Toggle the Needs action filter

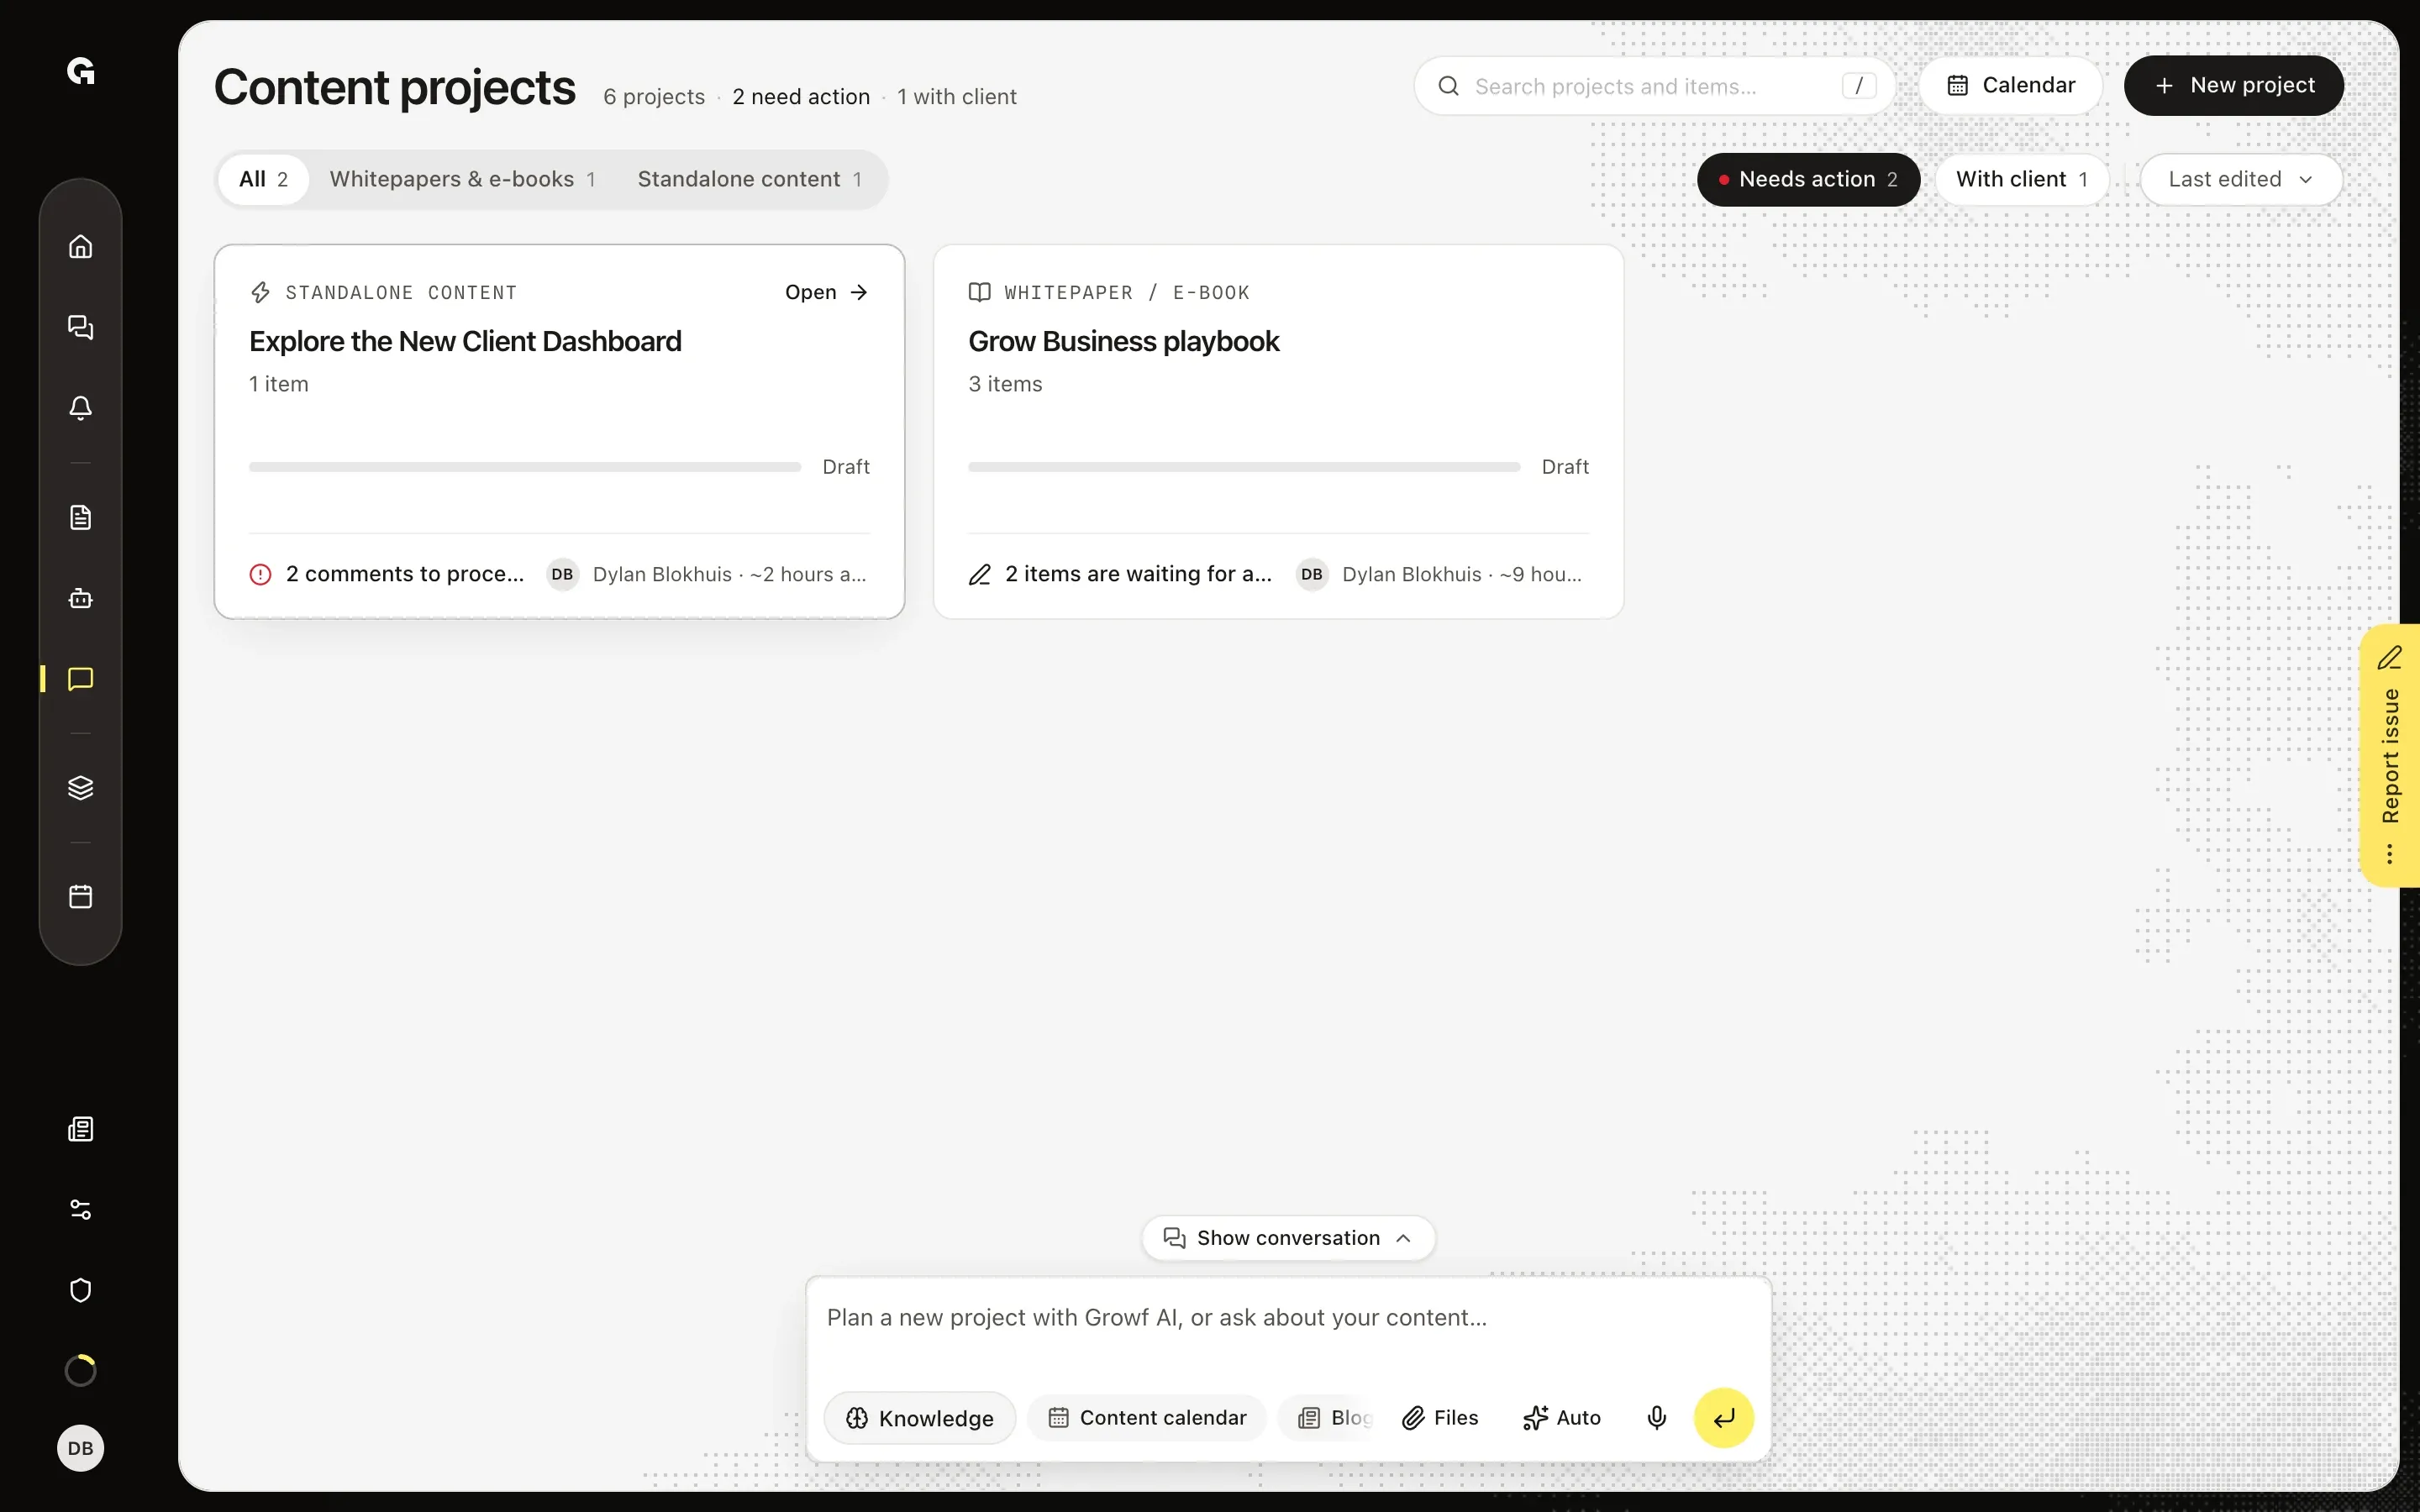click(1808, 180)
